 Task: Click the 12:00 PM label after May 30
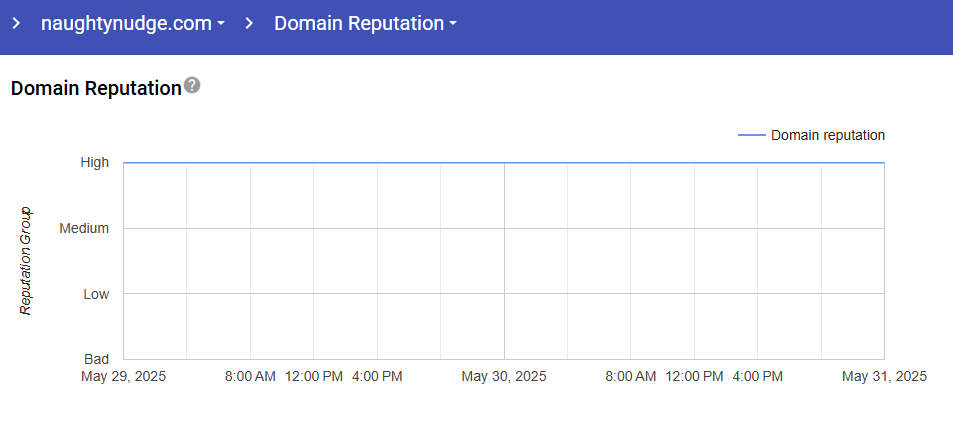[x=694, y=377]
